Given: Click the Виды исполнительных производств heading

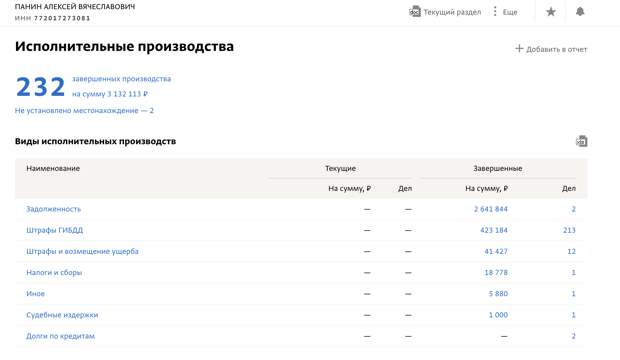Looking at the screenshot, I should (95, 141).
